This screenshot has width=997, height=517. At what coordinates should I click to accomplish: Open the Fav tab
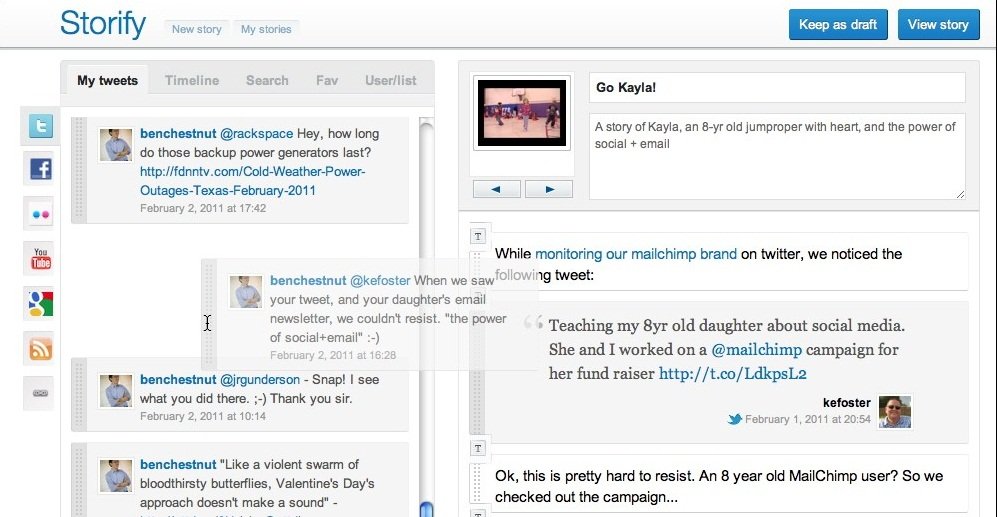coord(327,80)
